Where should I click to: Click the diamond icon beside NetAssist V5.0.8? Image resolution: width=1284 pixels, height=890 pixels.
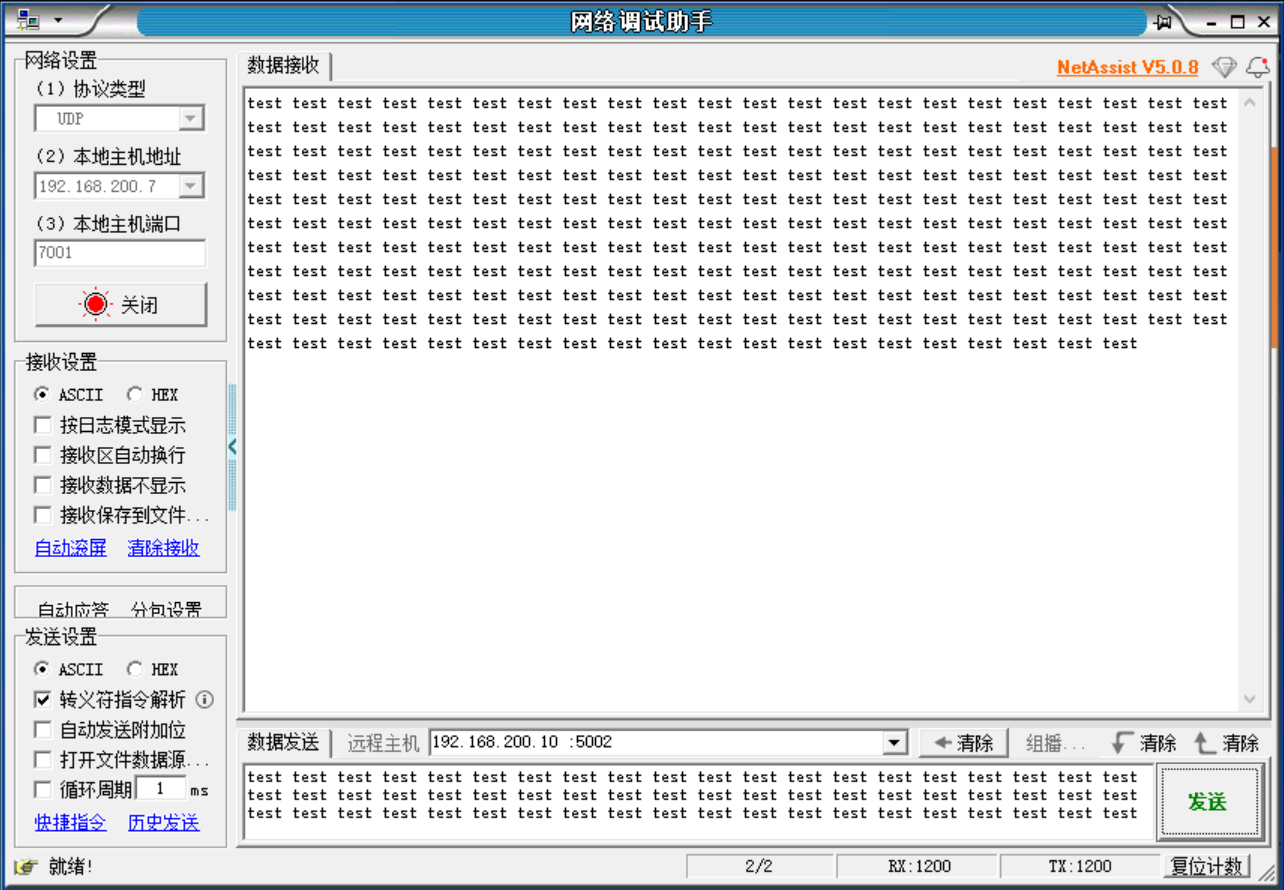coord(1224,67)
